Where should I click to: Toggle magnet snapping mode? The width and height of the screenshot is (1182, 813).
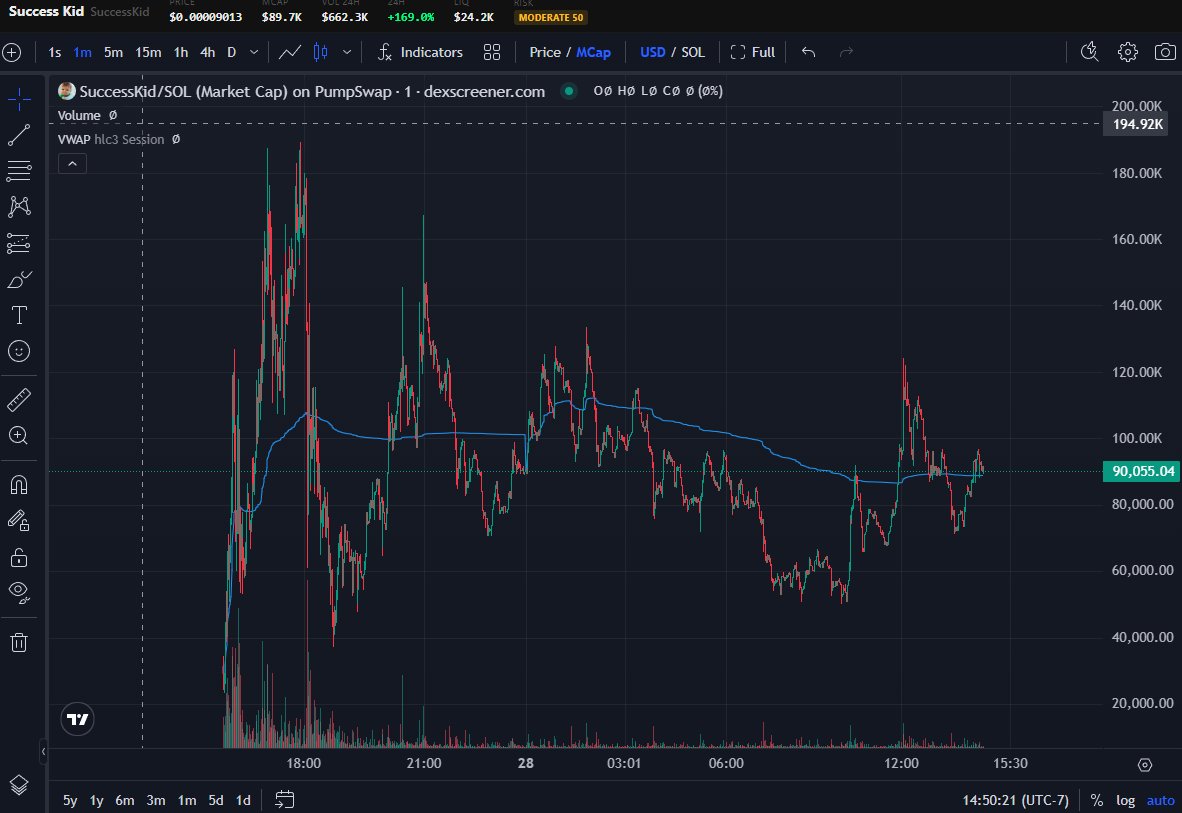click(19, 485)
